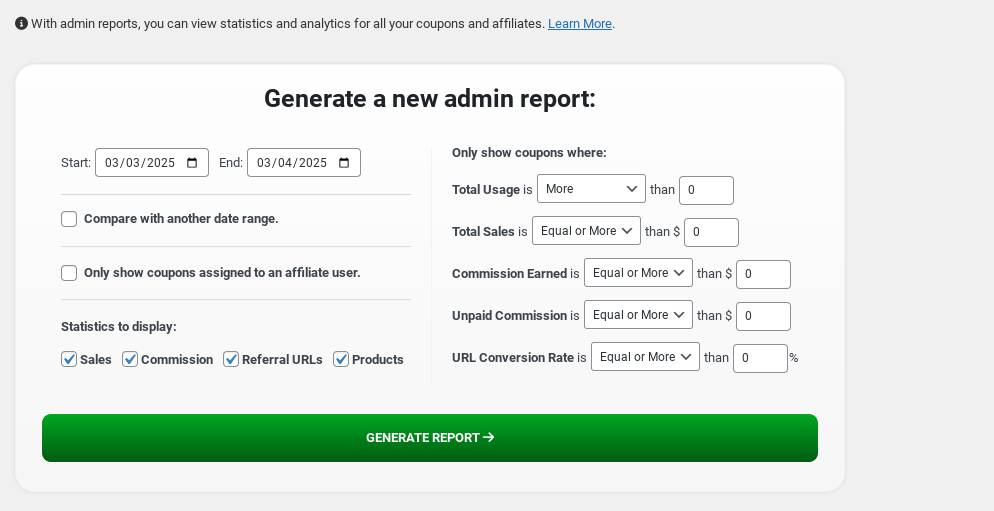Click the info icon beside admin reports text

click(22, 23)
